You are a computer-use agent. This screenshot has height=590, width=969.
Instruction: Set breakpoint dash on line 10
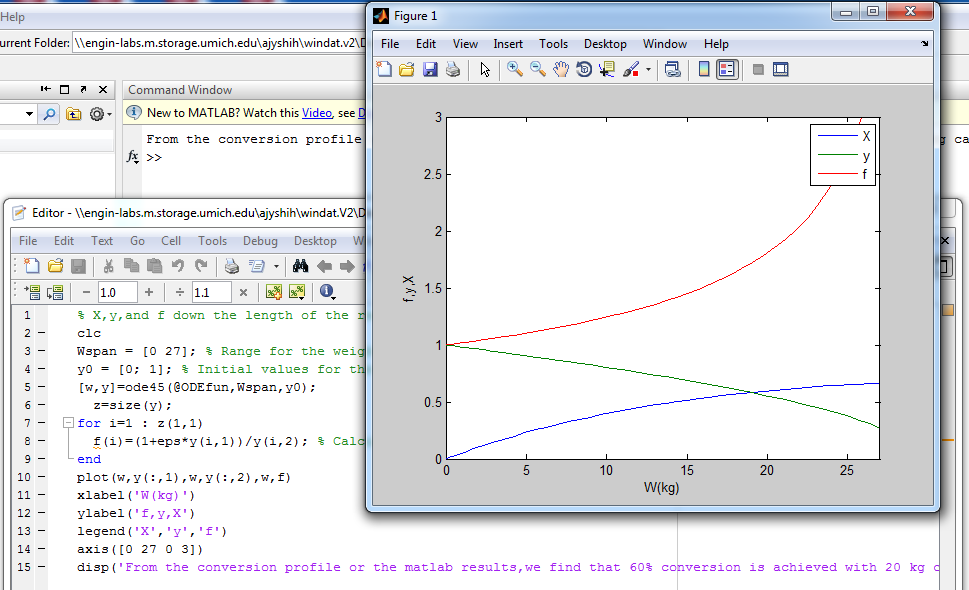tap(41, 477)
